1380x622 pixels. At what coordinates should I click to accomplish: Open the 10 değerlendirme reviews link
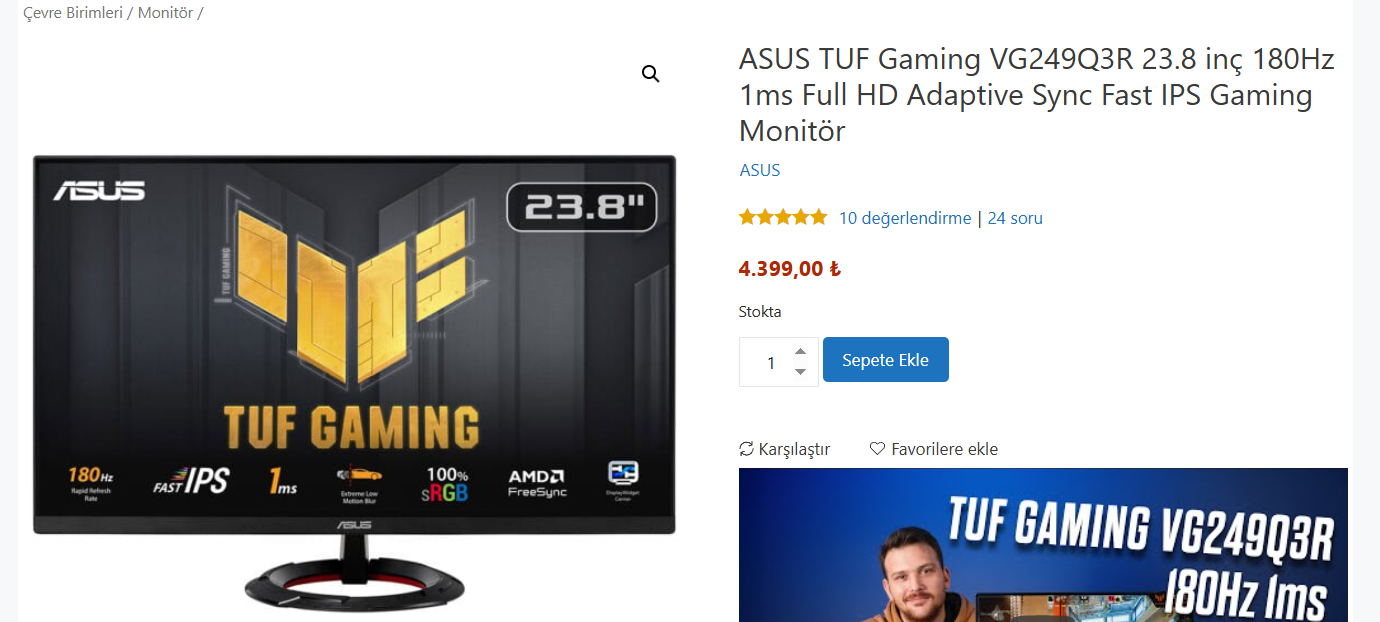(x=905, y=218)
